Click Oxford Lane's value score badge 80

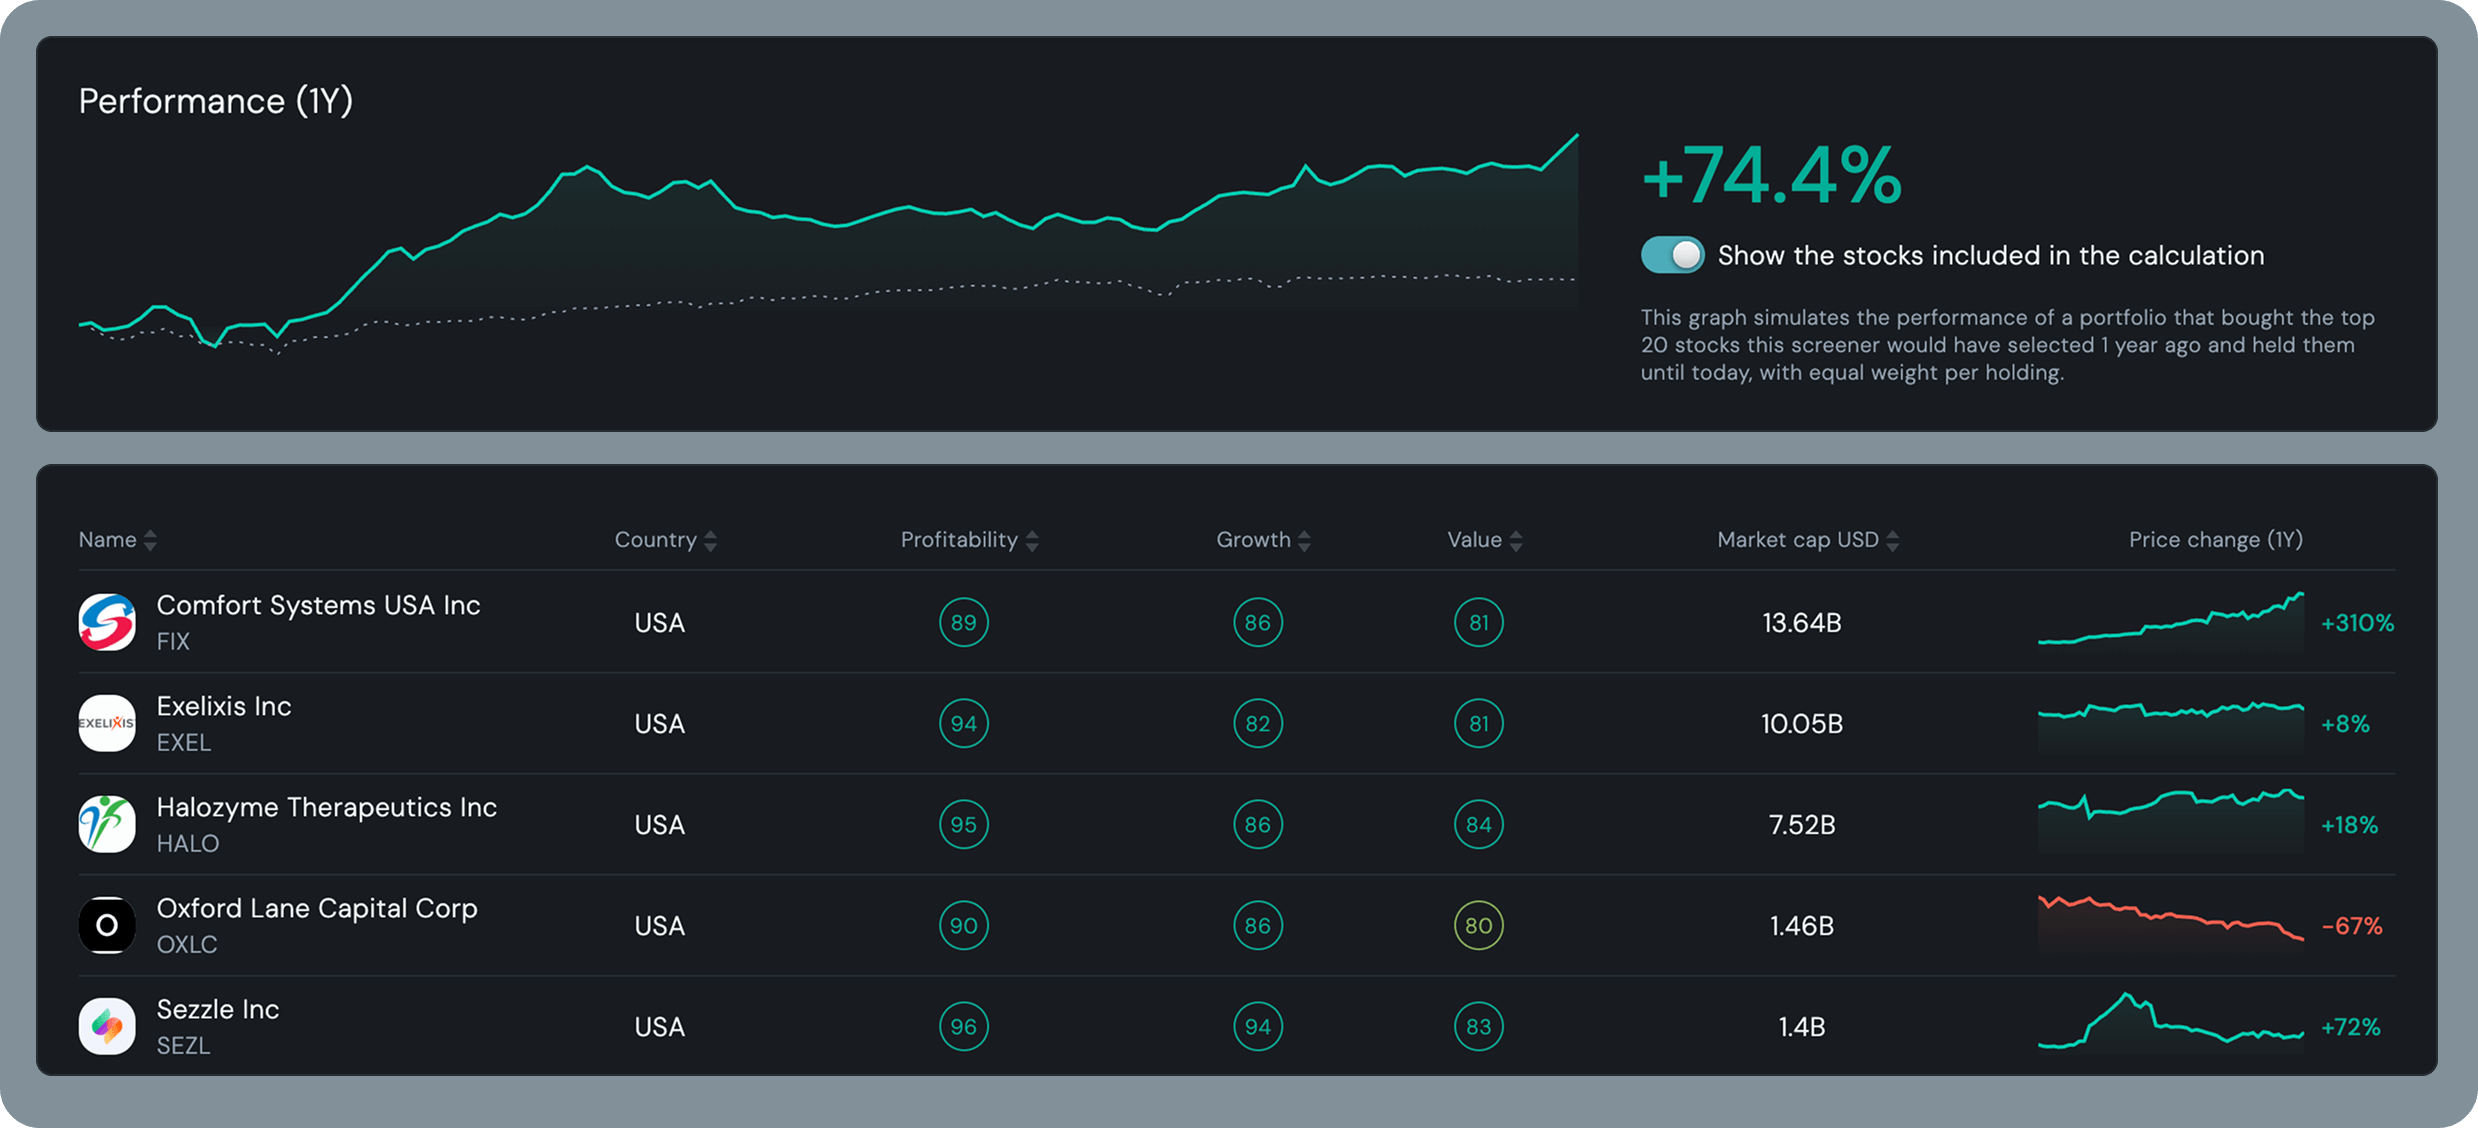[1478, 925]
